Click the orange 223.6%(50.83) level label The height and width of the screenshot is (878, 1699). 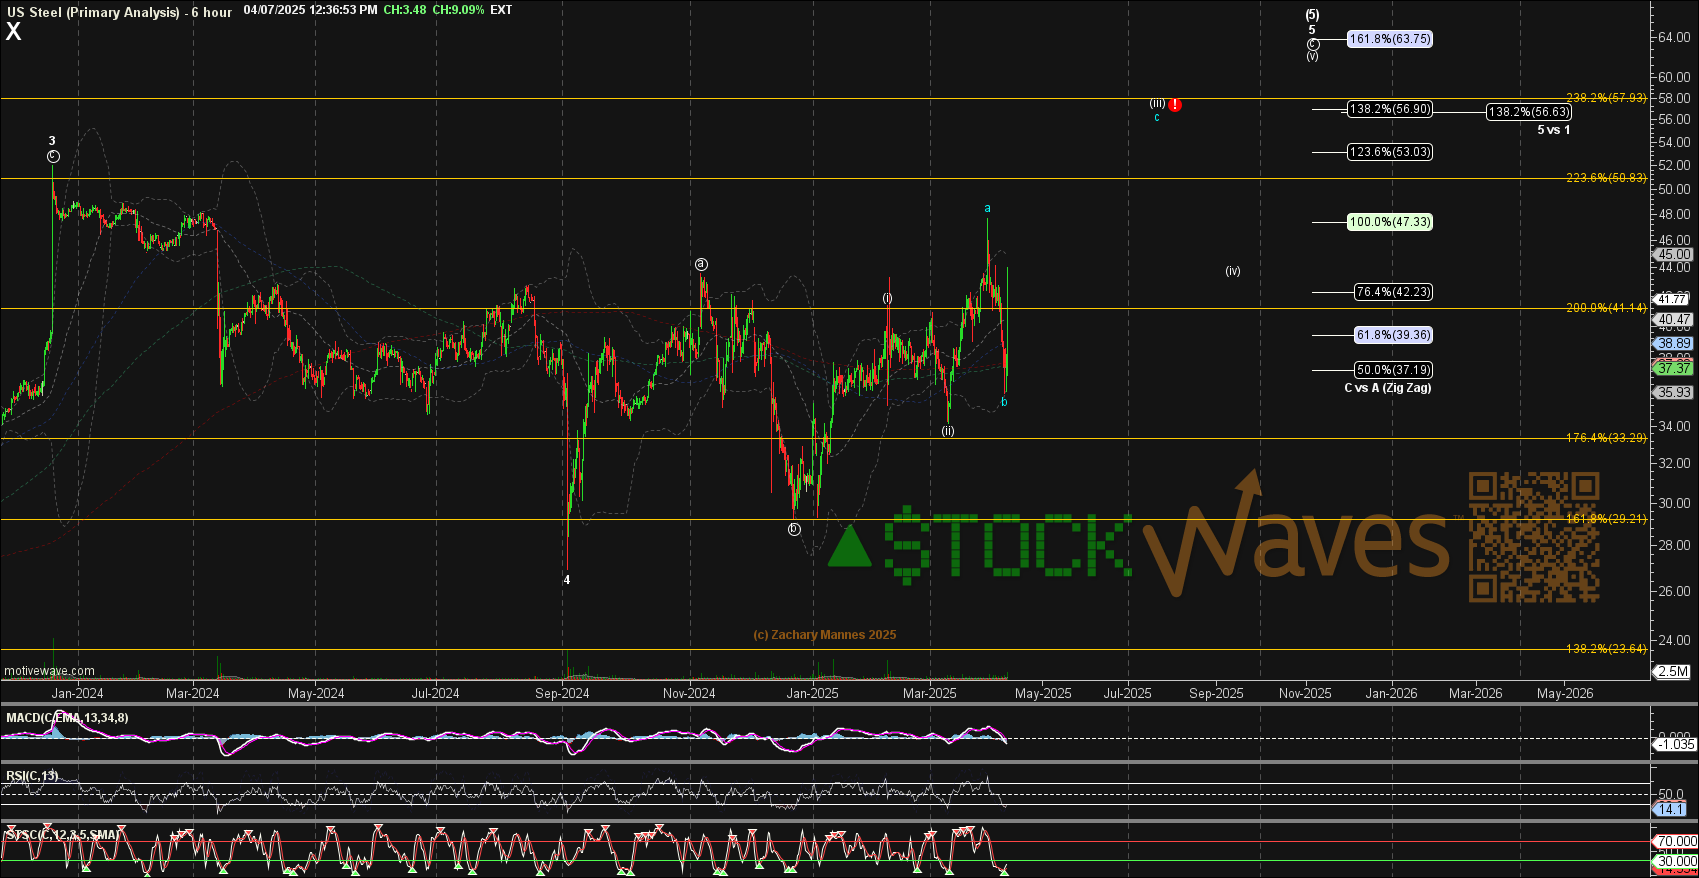[1606, 178]
